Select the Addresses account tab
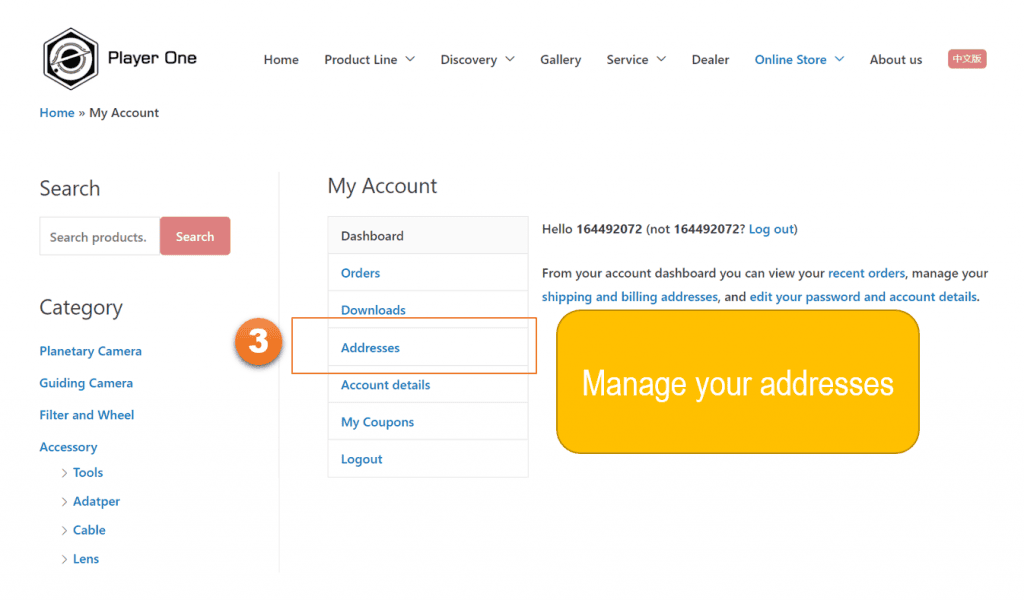Screen dimensions: 1024x600 click(370, 348)
